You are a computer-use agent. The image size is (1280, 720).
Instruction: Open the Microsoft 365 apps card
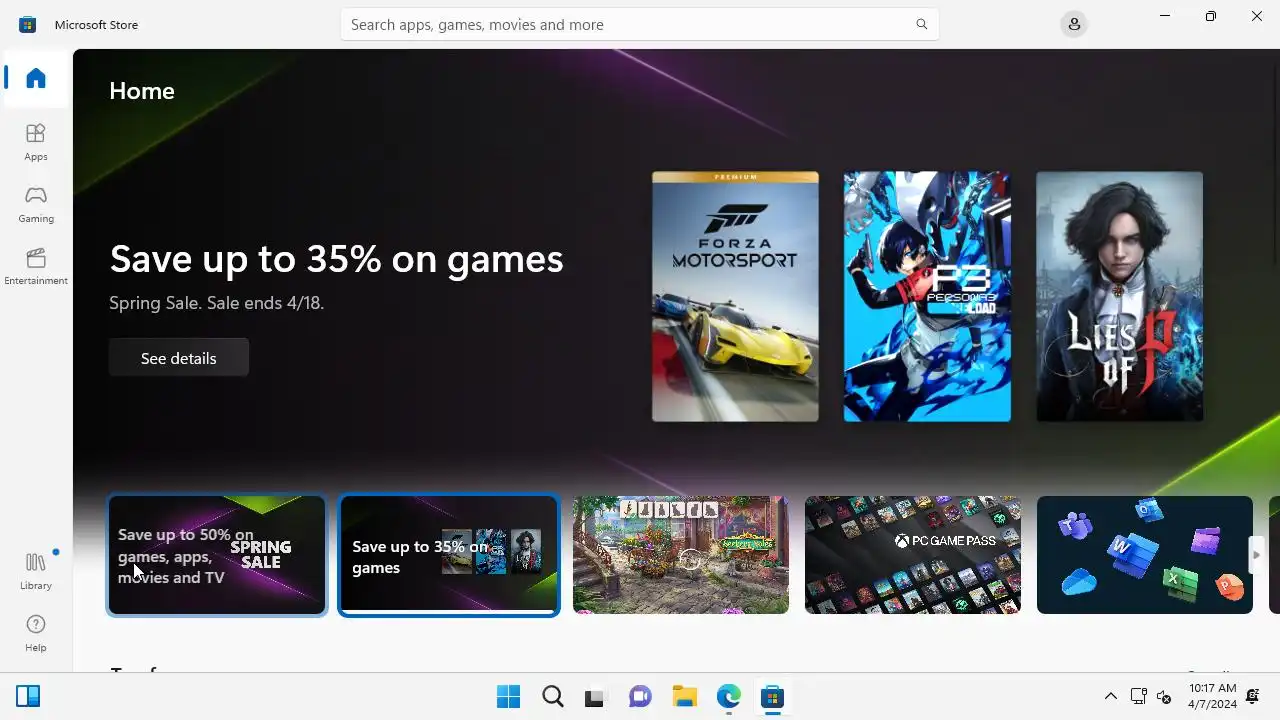[1145, 555]
